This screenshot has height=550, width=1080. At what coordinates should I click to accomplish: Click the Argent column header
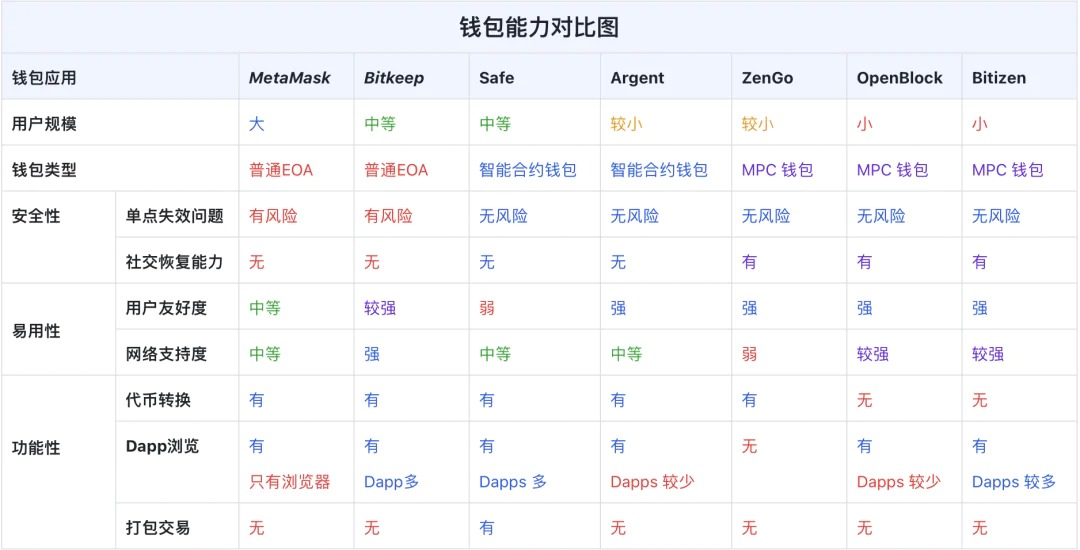point(637,78)
